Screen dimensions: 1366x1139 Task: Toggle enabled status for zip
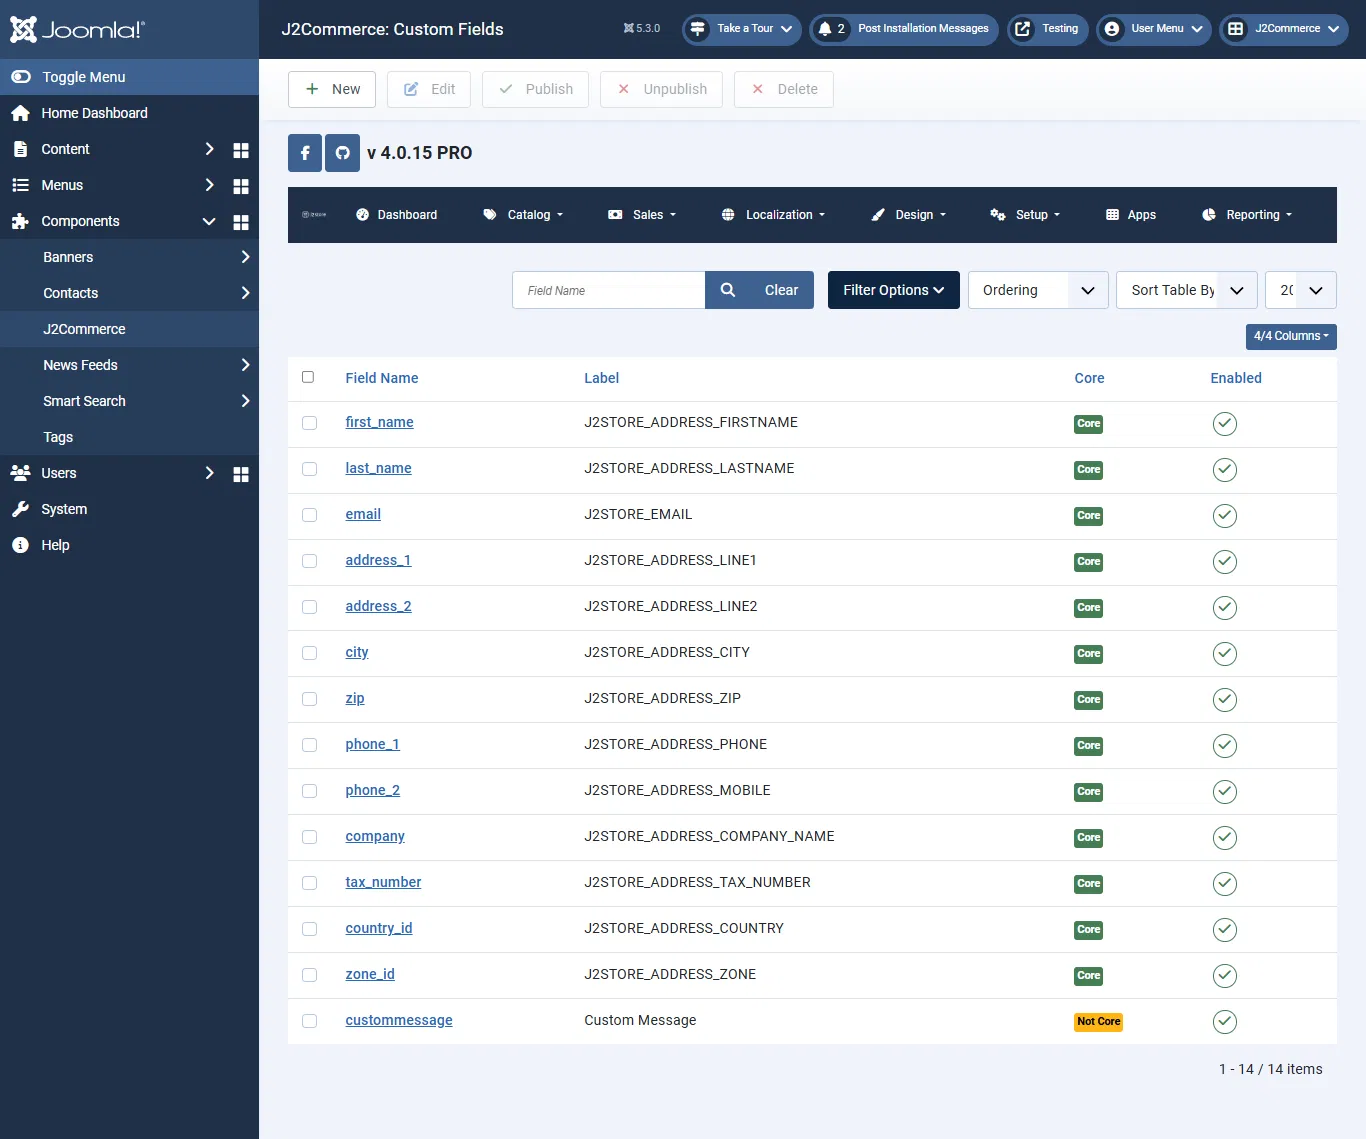[x=1225, y=700]
